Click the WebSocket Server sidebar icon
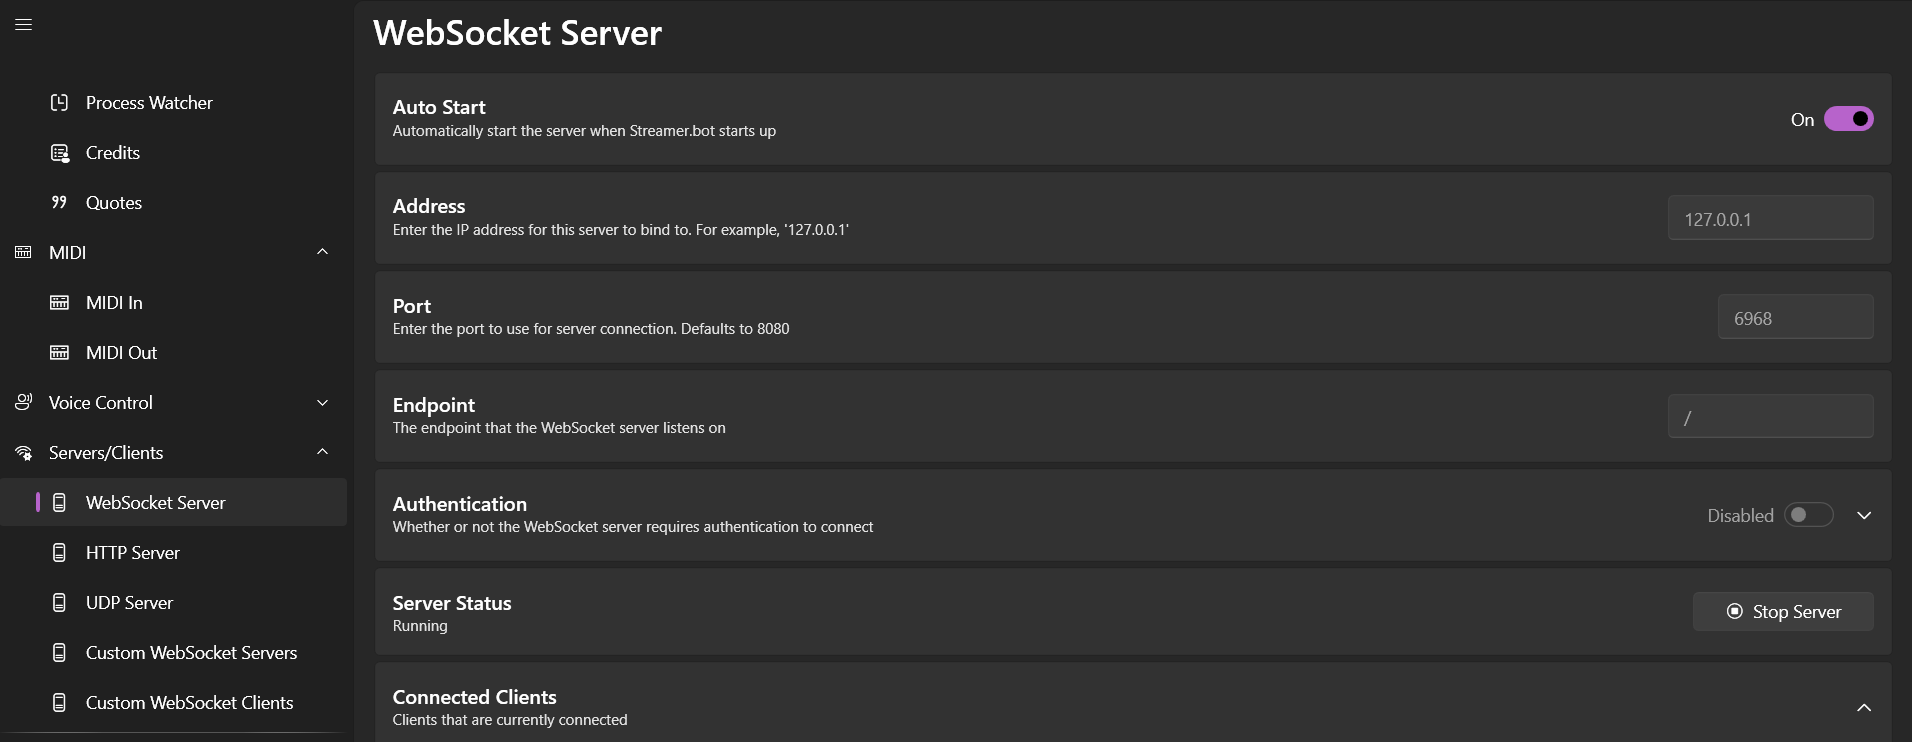Viewport: 1912px width, 742px height. pos(60,503)
